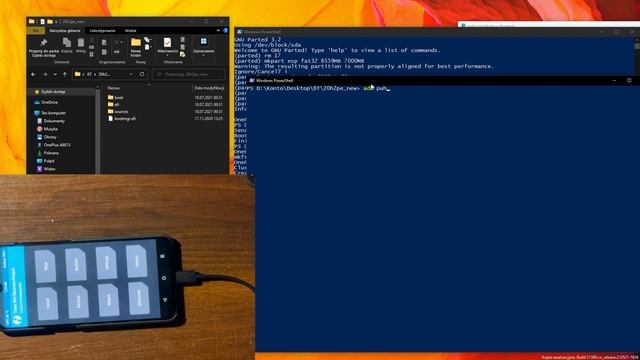Click the delete X icon in Organizowanie group

117,42
